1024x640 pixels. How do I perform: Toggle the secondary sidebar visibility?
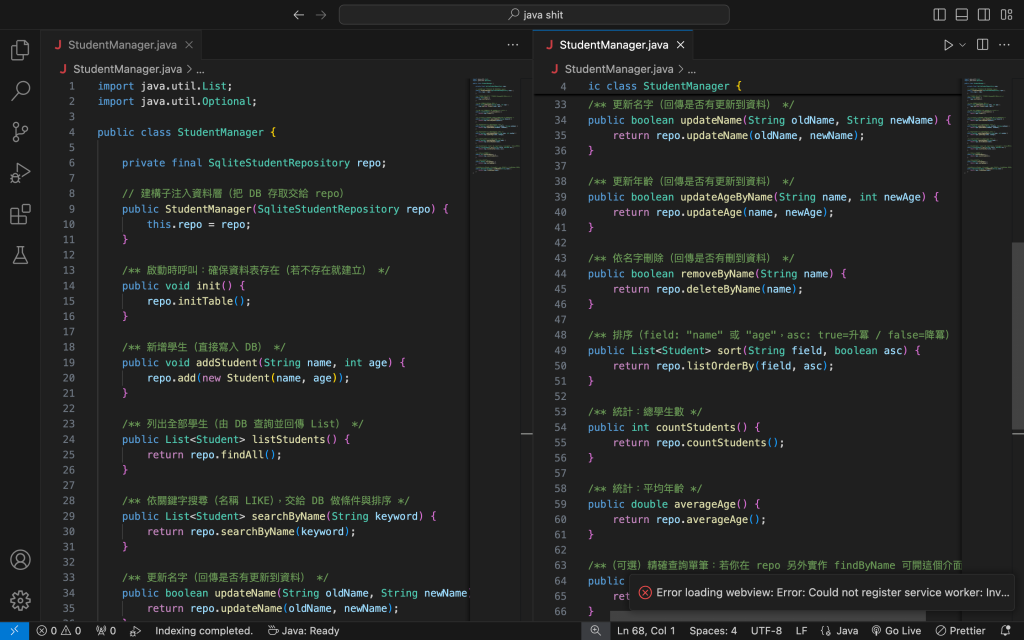click(983, 15)
